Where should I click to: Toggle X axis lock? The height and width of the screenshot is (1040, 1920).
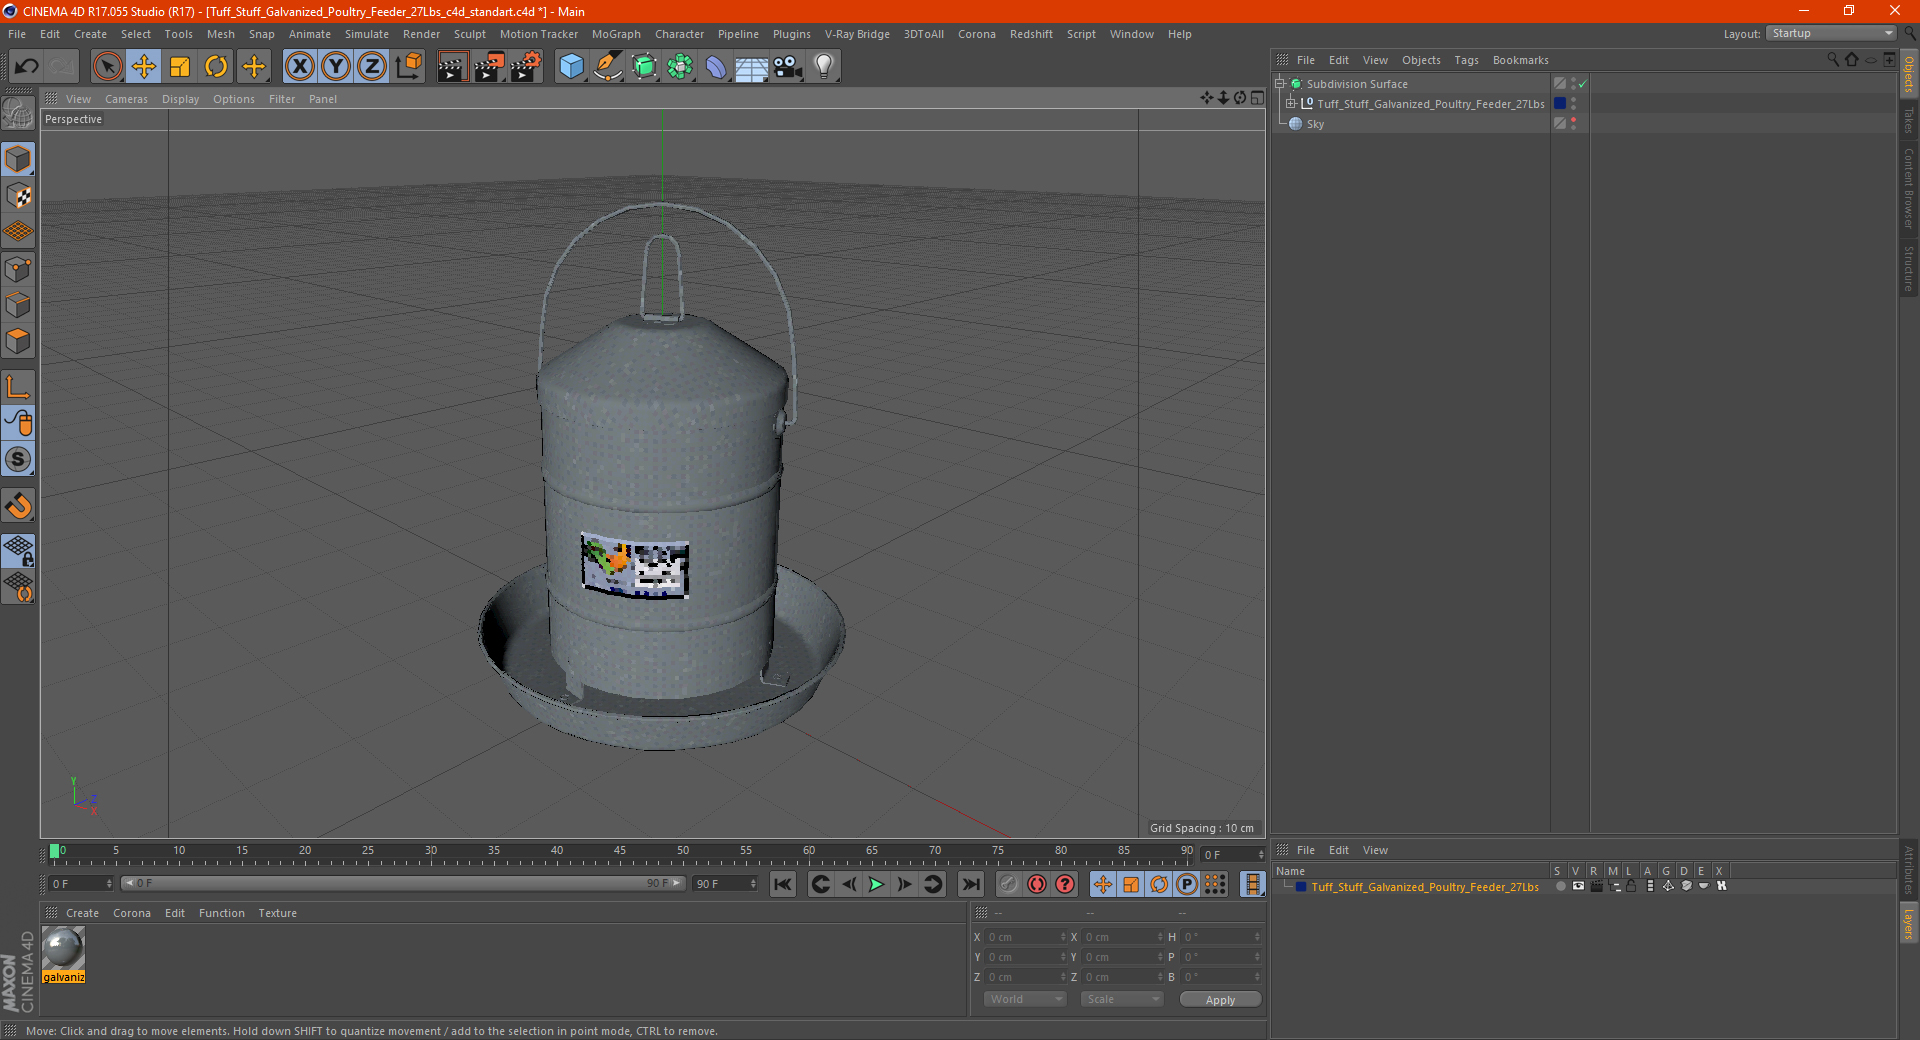[x=299, y=66]
